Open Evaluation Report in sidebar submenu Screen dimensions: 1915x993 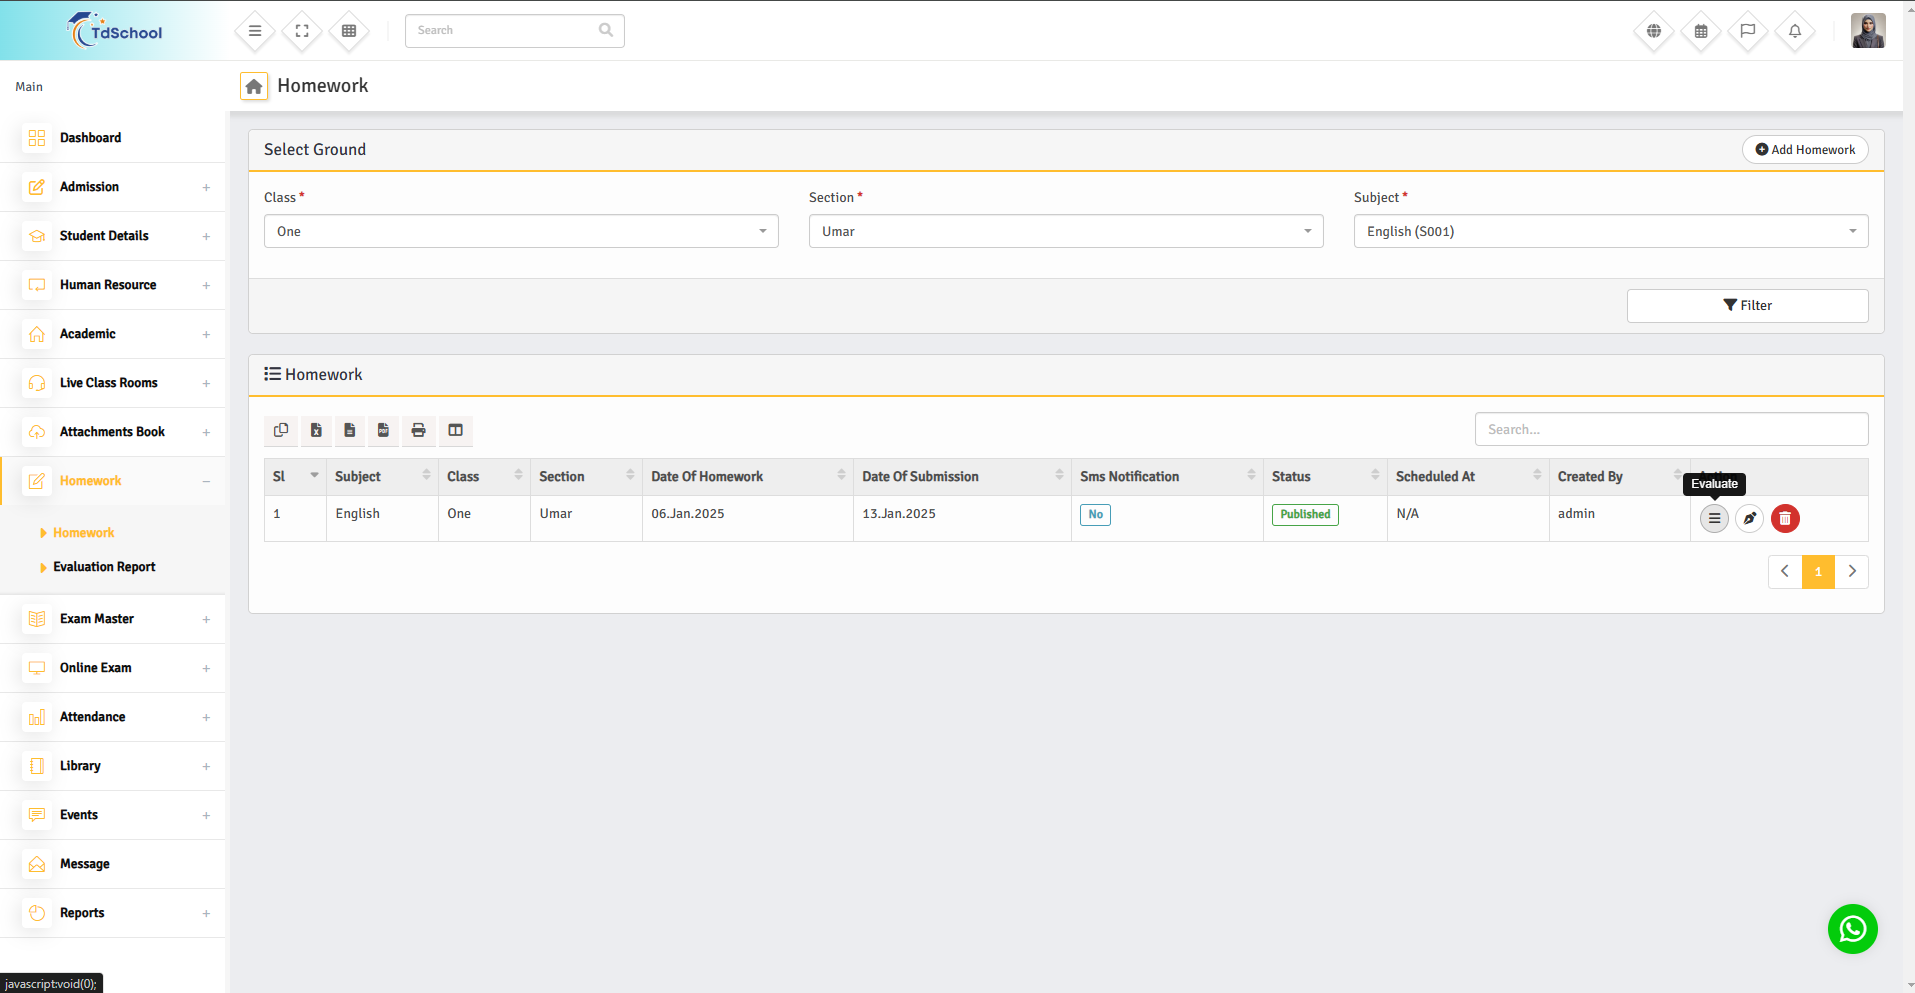(104, 567)
